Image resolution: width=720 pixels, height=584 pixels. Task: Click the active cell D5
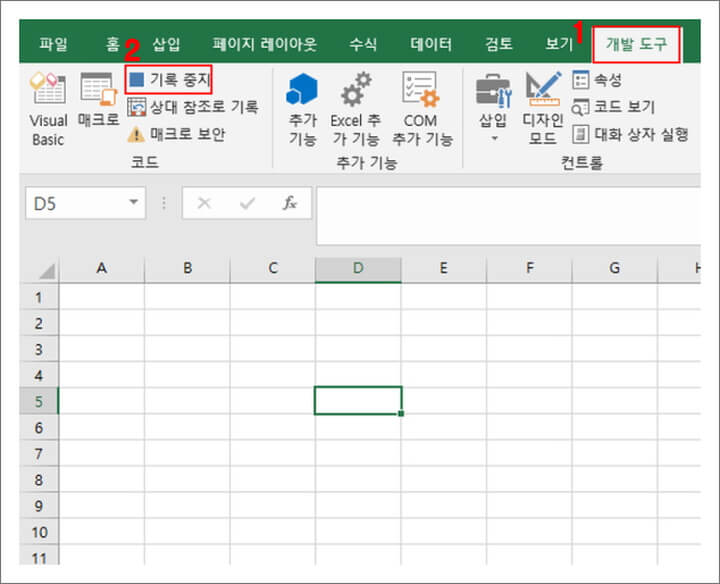click(358, 401)
